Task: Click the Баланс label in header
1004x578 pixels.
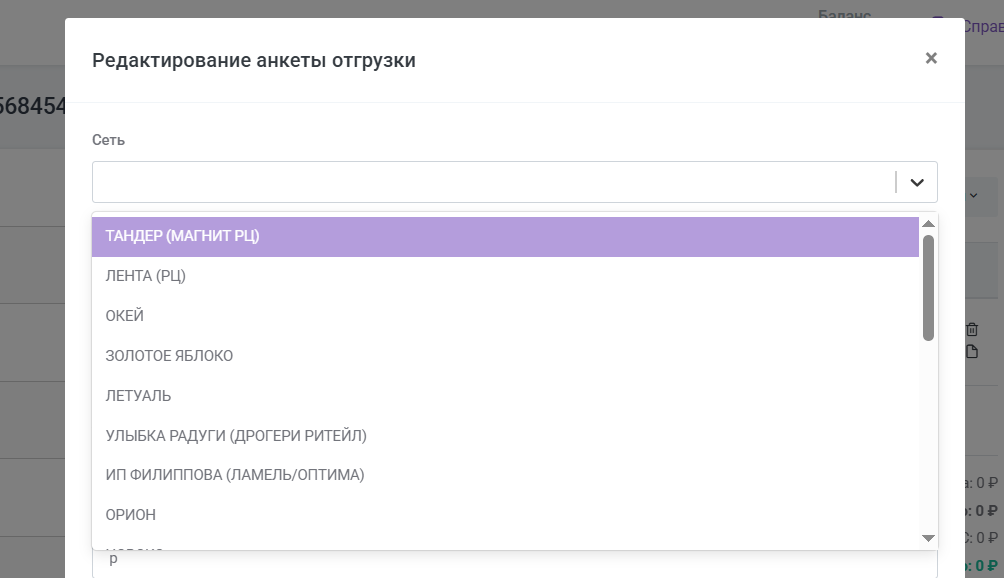Action: coord(845,15)
